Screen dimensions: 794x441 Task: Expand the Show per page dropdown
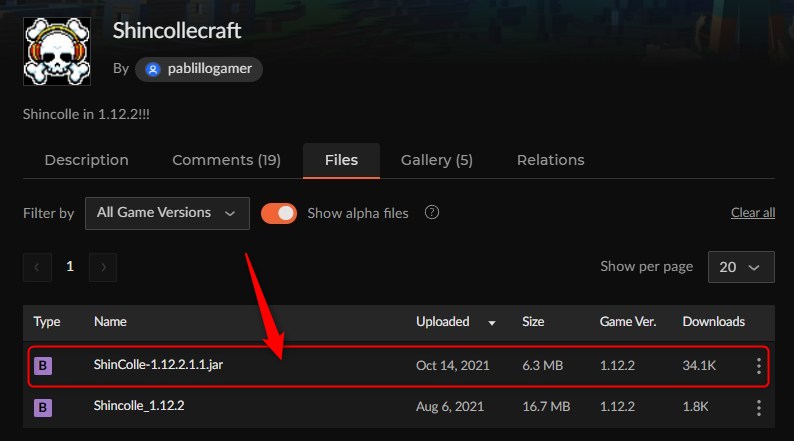[741, 267]
